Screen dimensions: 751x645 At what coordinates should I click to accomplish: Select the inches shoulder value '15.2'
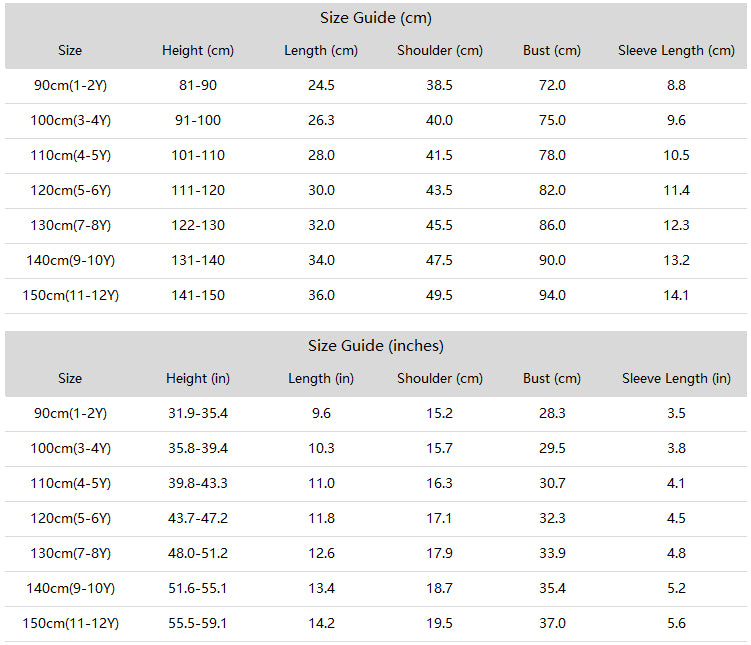(x=439, y=413)
